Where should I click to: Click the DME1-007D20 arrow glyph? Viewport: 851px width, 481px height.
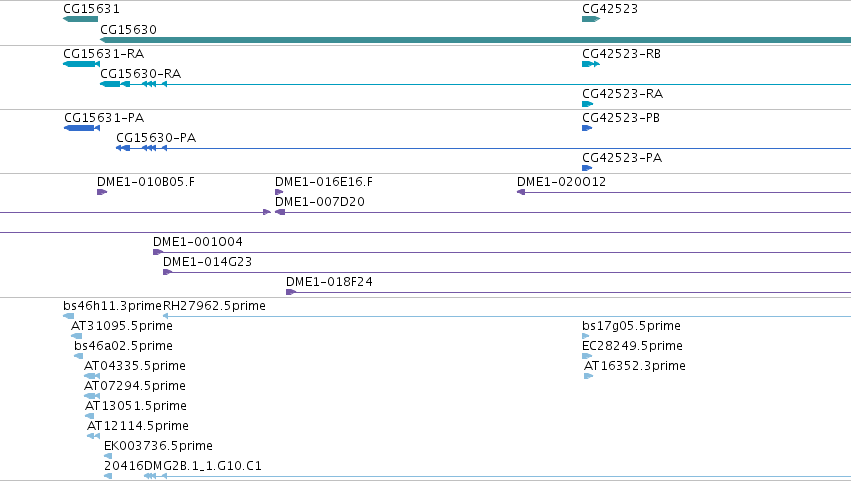click(280, 212)
